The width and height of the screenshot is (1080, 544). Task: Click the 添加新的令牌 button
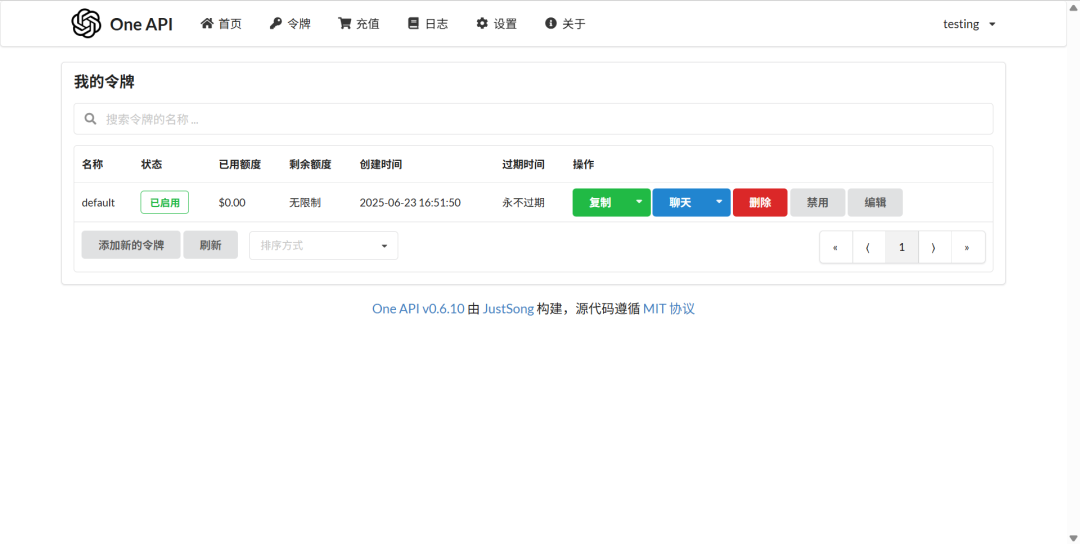coord(130,245)
